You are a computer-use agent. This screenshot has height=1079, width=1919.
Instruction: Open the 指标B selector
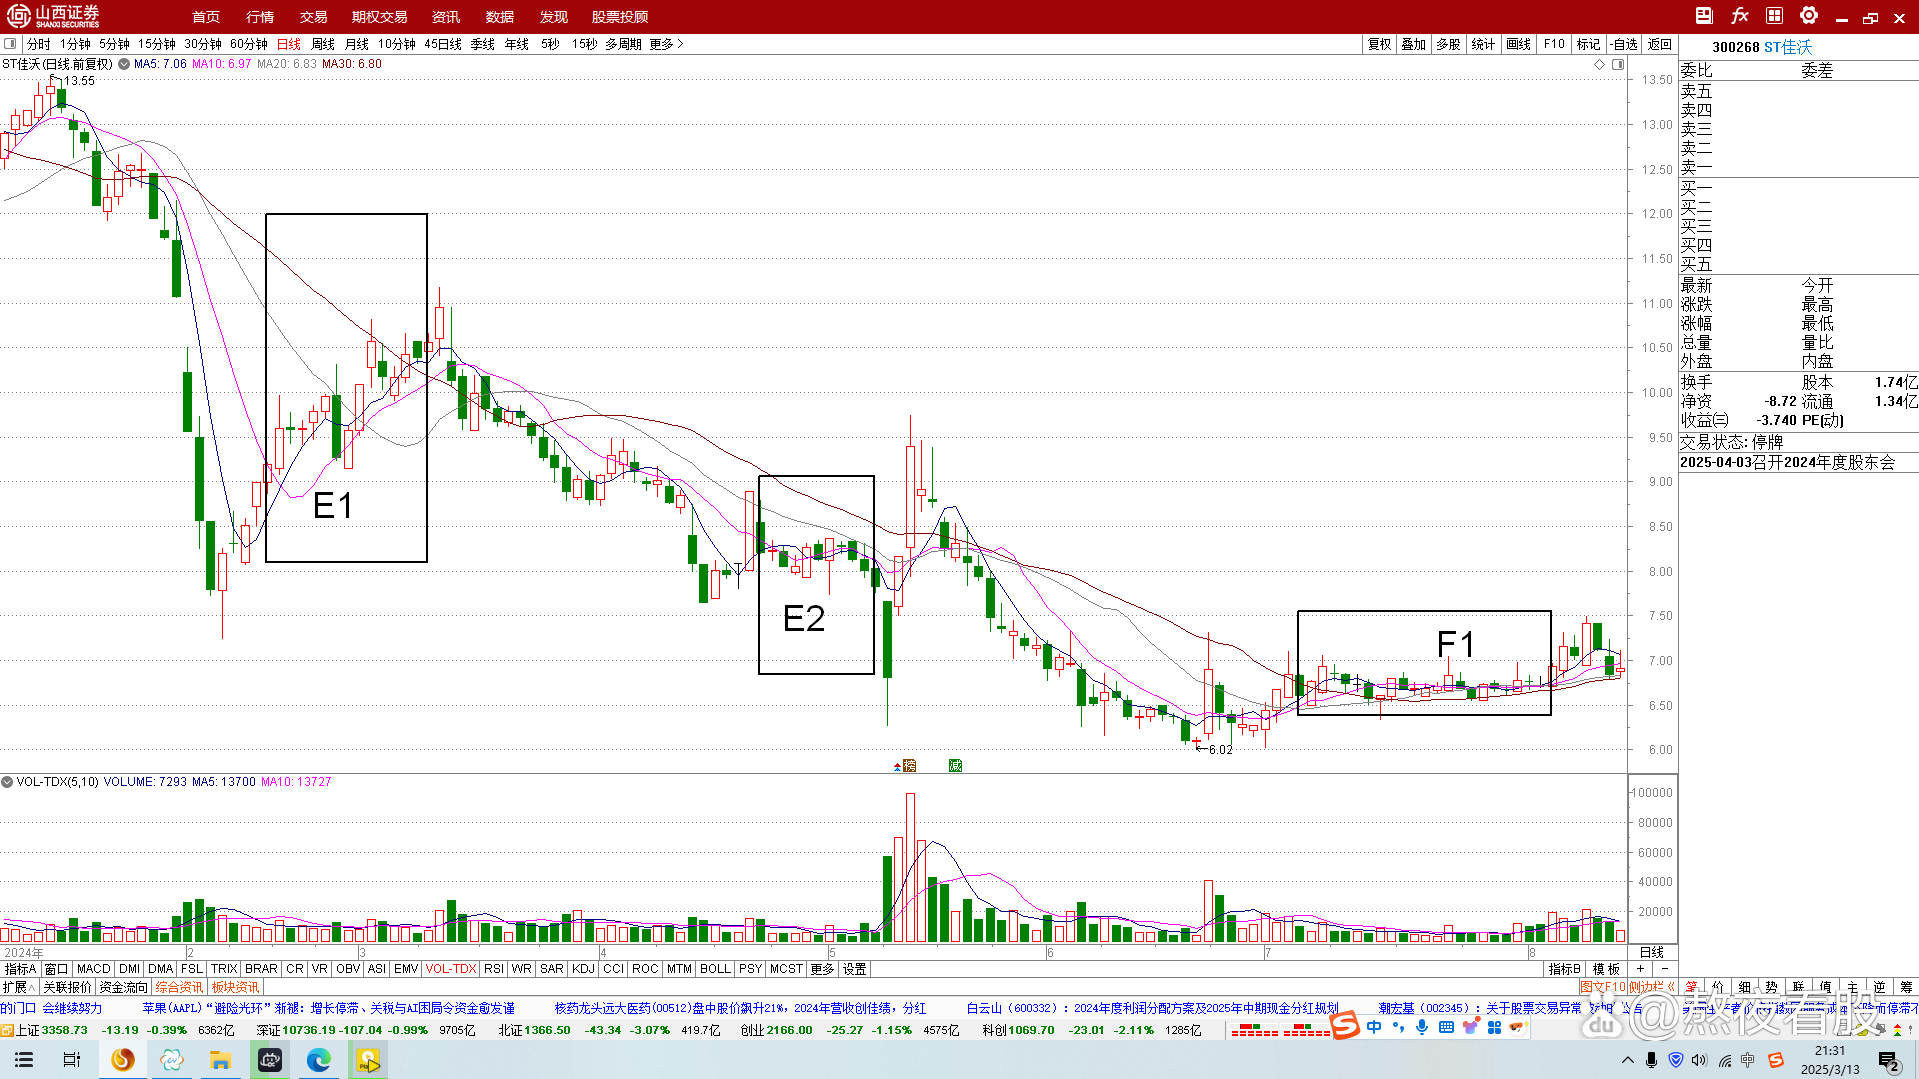1565,969
